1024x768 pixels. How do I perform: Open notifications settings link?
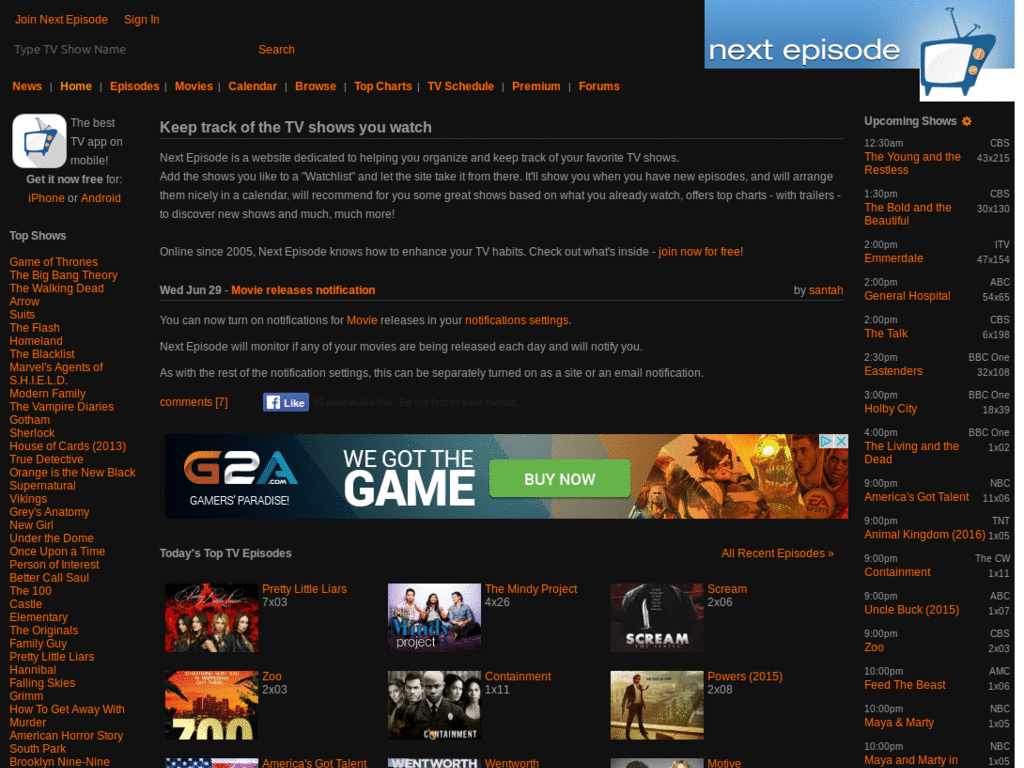[517, 320]
